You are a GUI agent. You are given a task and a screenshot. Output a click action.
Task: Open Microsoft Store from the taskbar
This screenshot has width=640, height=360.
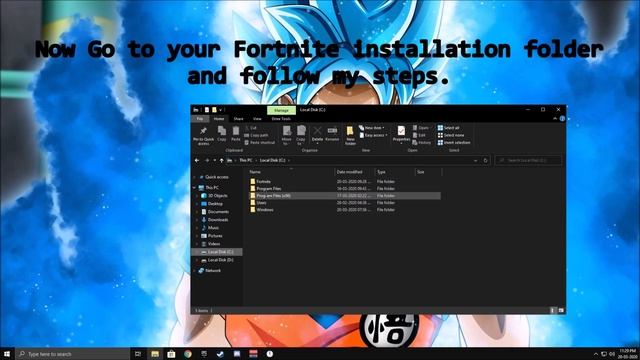(x=171, y=354)
